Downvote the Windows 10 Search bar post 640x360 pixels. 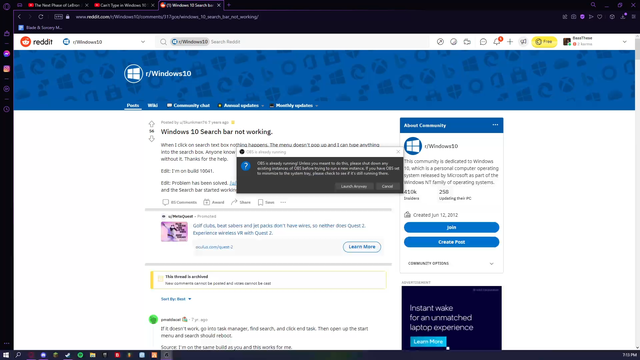[151, 139]
